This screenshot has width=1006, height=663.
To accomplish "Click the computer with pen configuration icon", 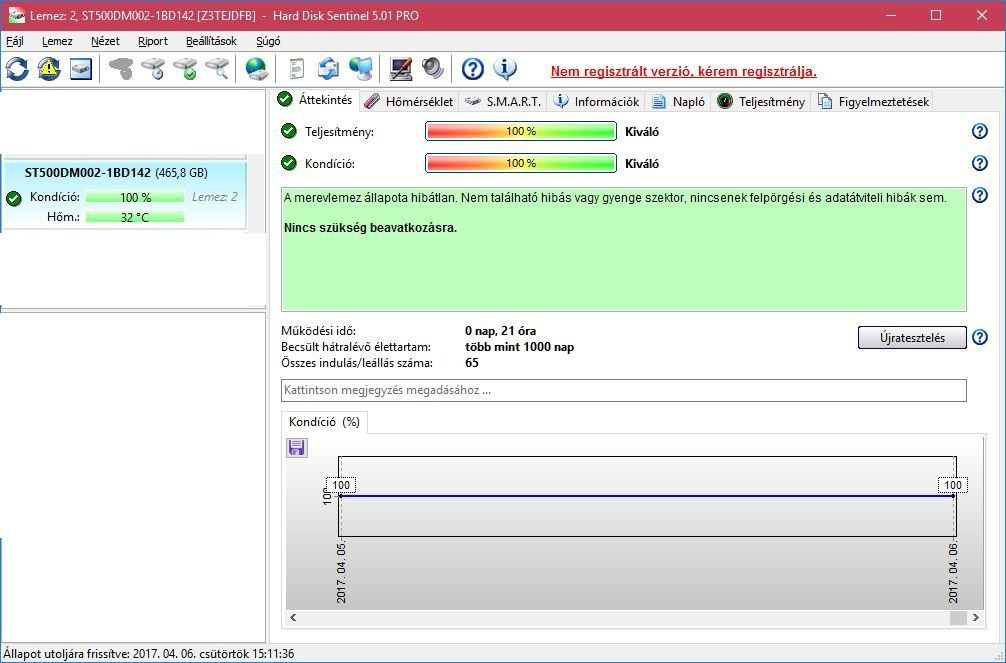I will (x=401, y=69).
